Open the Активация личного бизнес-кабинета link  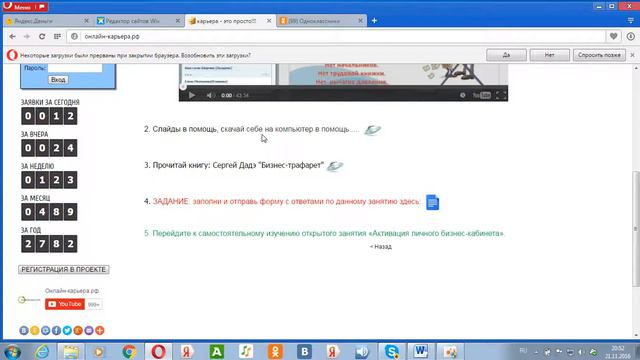tap(328, 233)
